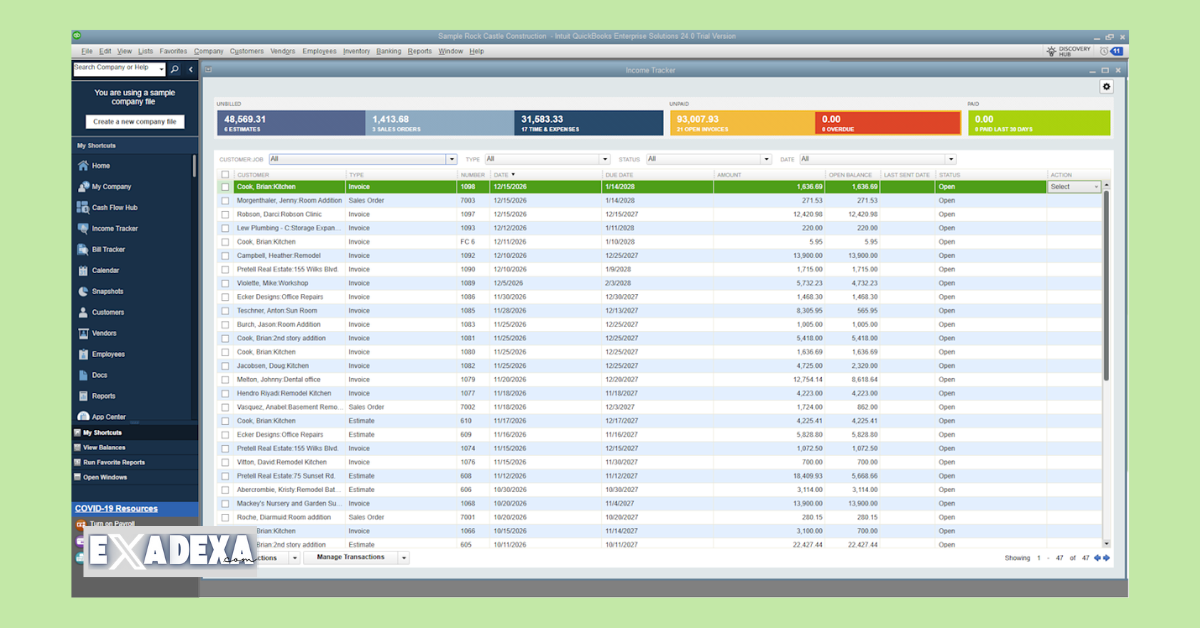
Task: Open the Reports menu
Action: (420, 50)
